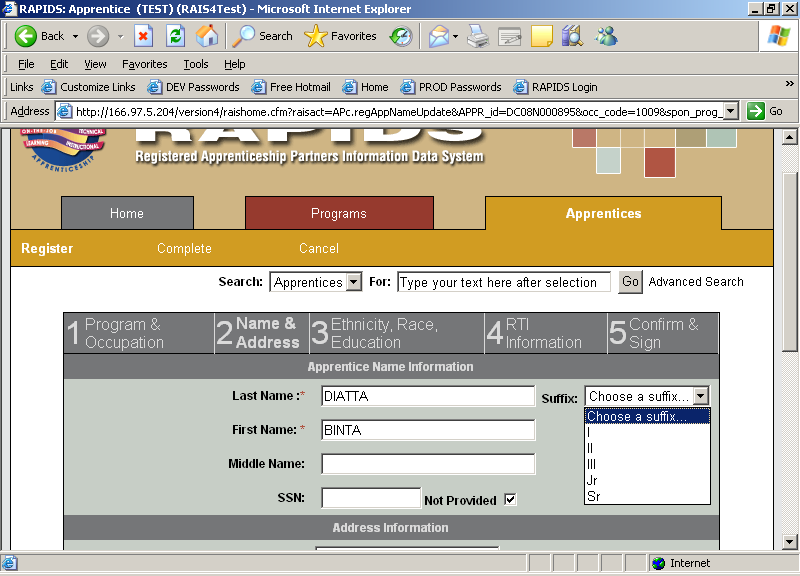Choose suffix III from the list

[593, 464]
